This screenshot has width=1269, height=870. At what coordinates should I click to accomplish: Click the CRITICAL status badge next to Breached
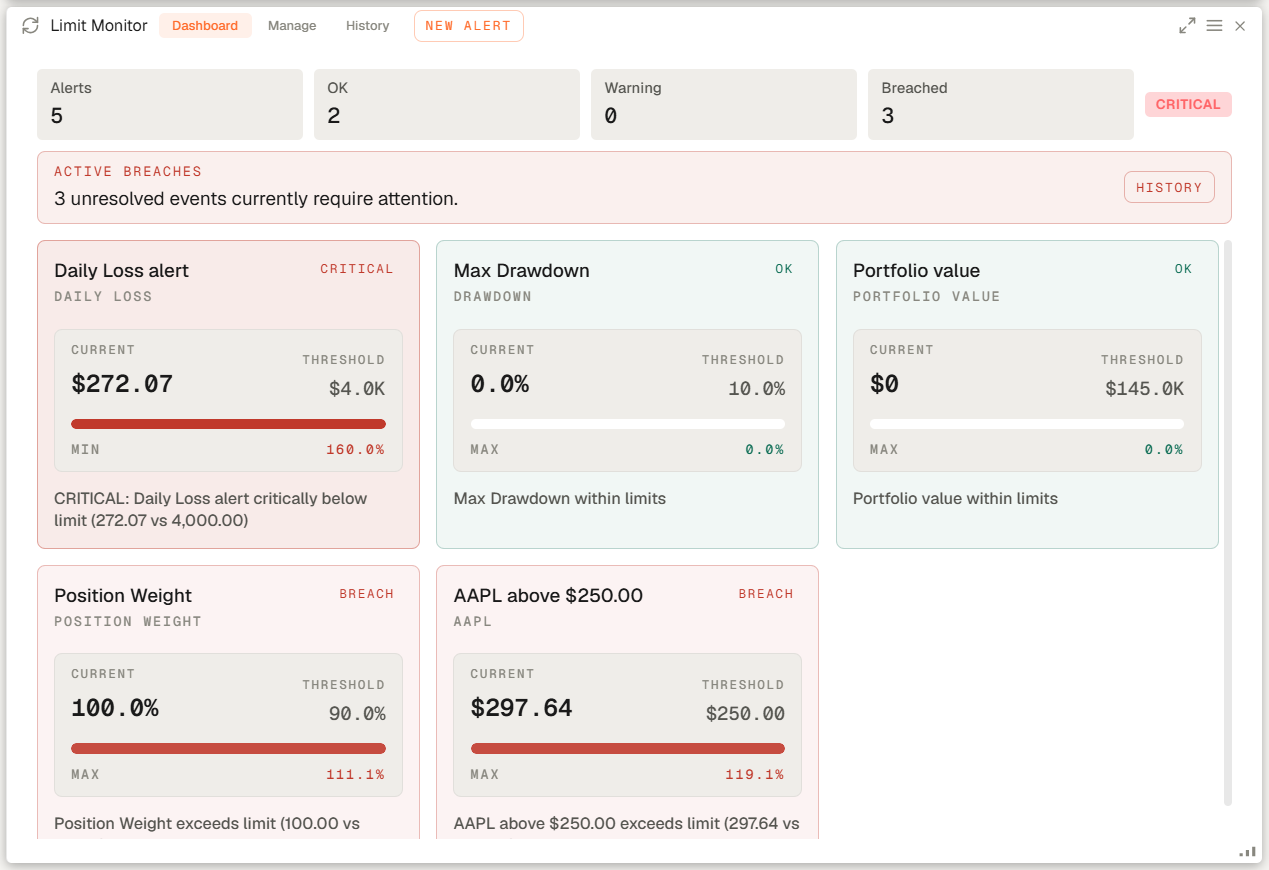[1188, 104]
